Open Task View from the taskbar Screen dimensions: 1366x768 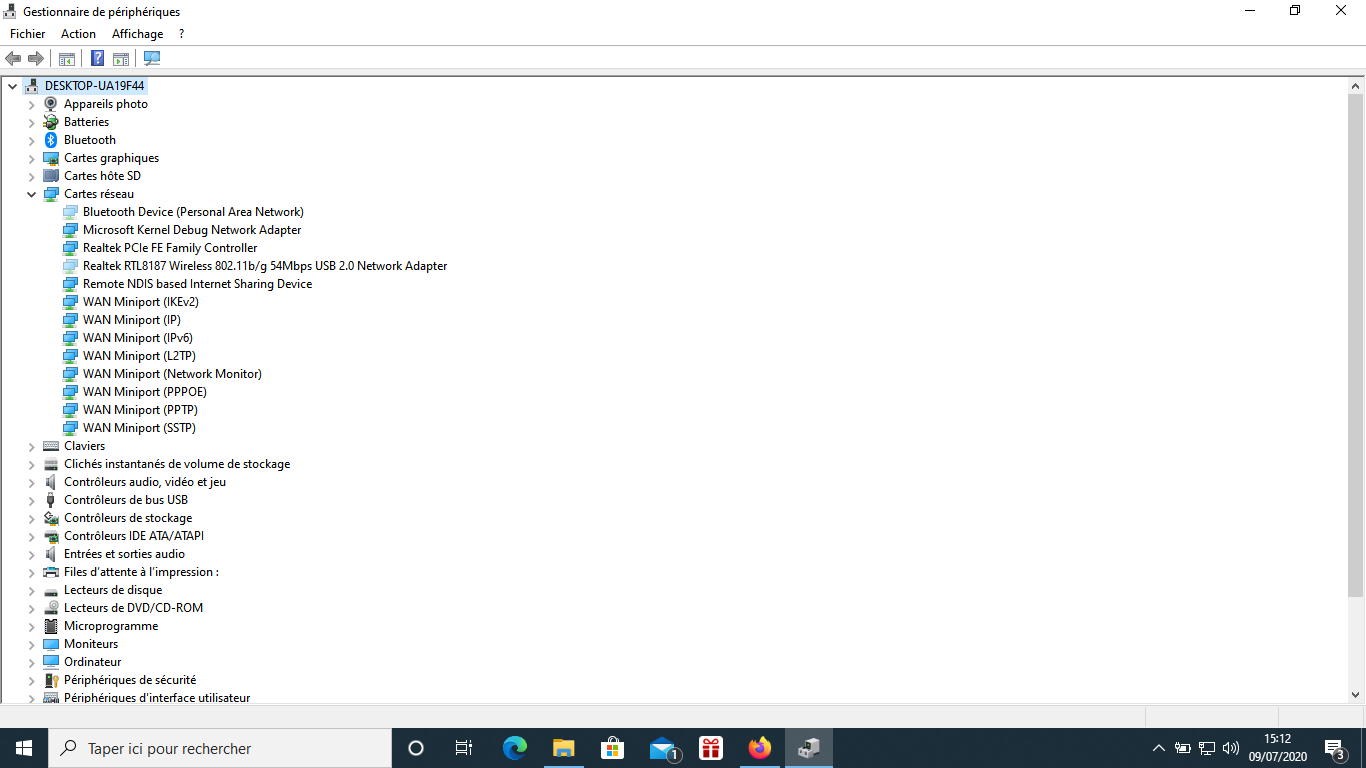click(x=464, y=748)
